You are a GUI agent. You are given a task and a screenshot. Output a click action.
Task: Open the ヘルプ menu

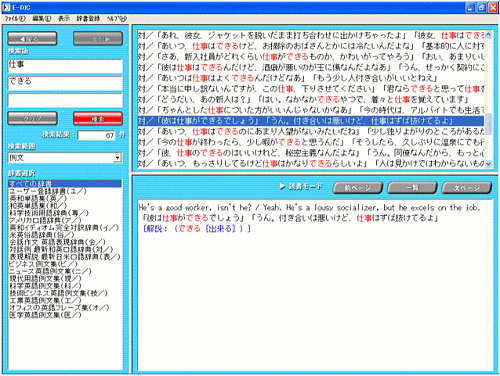(x=117, y=19)
